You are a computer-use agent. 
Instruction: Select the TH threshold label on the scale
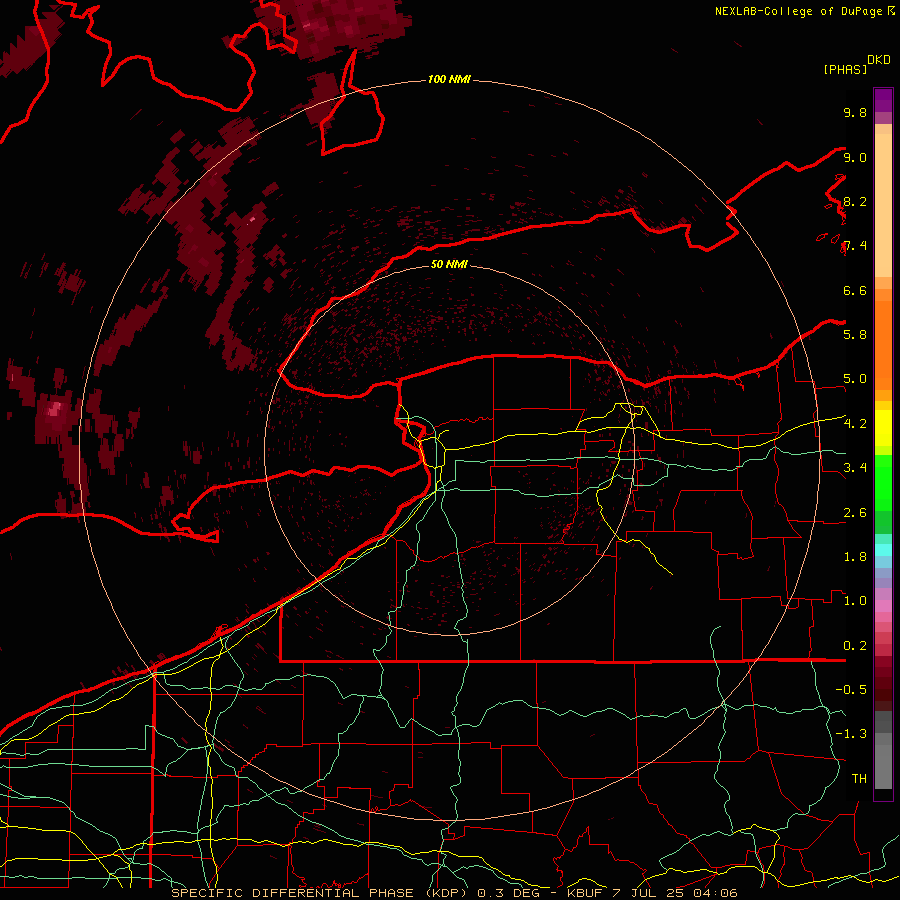pyautogui.click(x=859, y=779)
